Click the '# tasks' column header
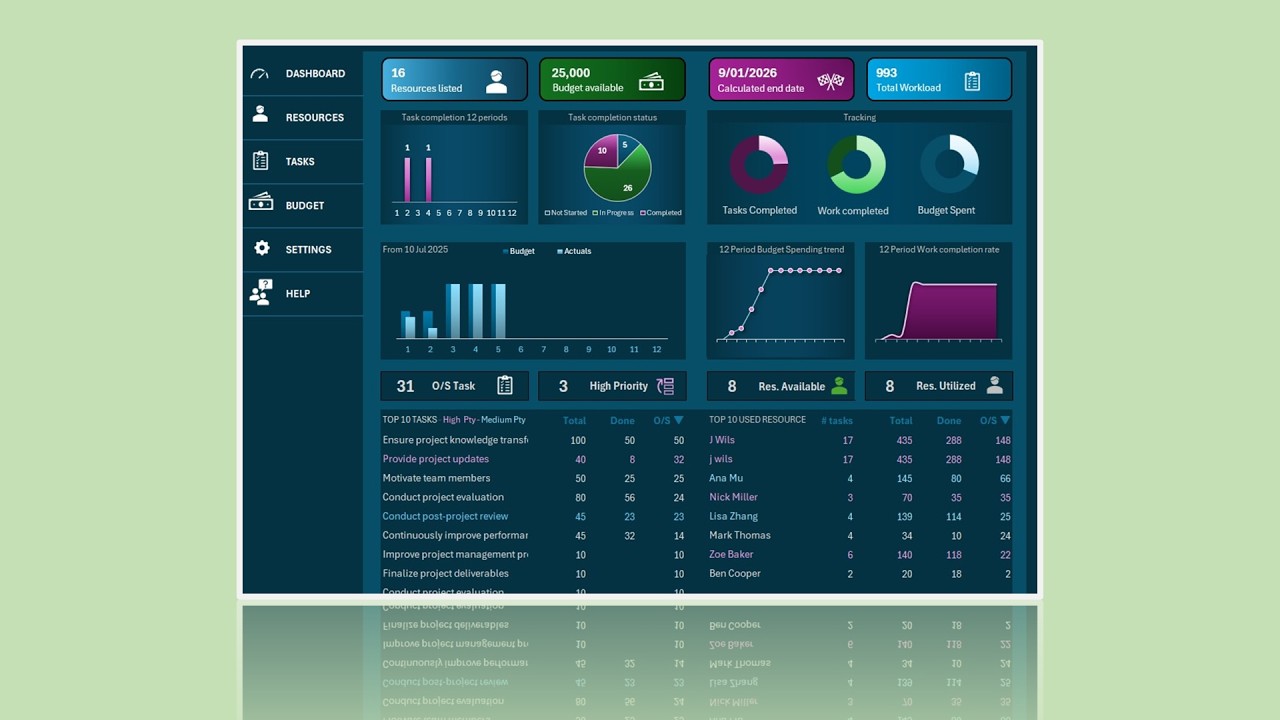Screen dimensions: 1280x720 (x=836, y=421)
